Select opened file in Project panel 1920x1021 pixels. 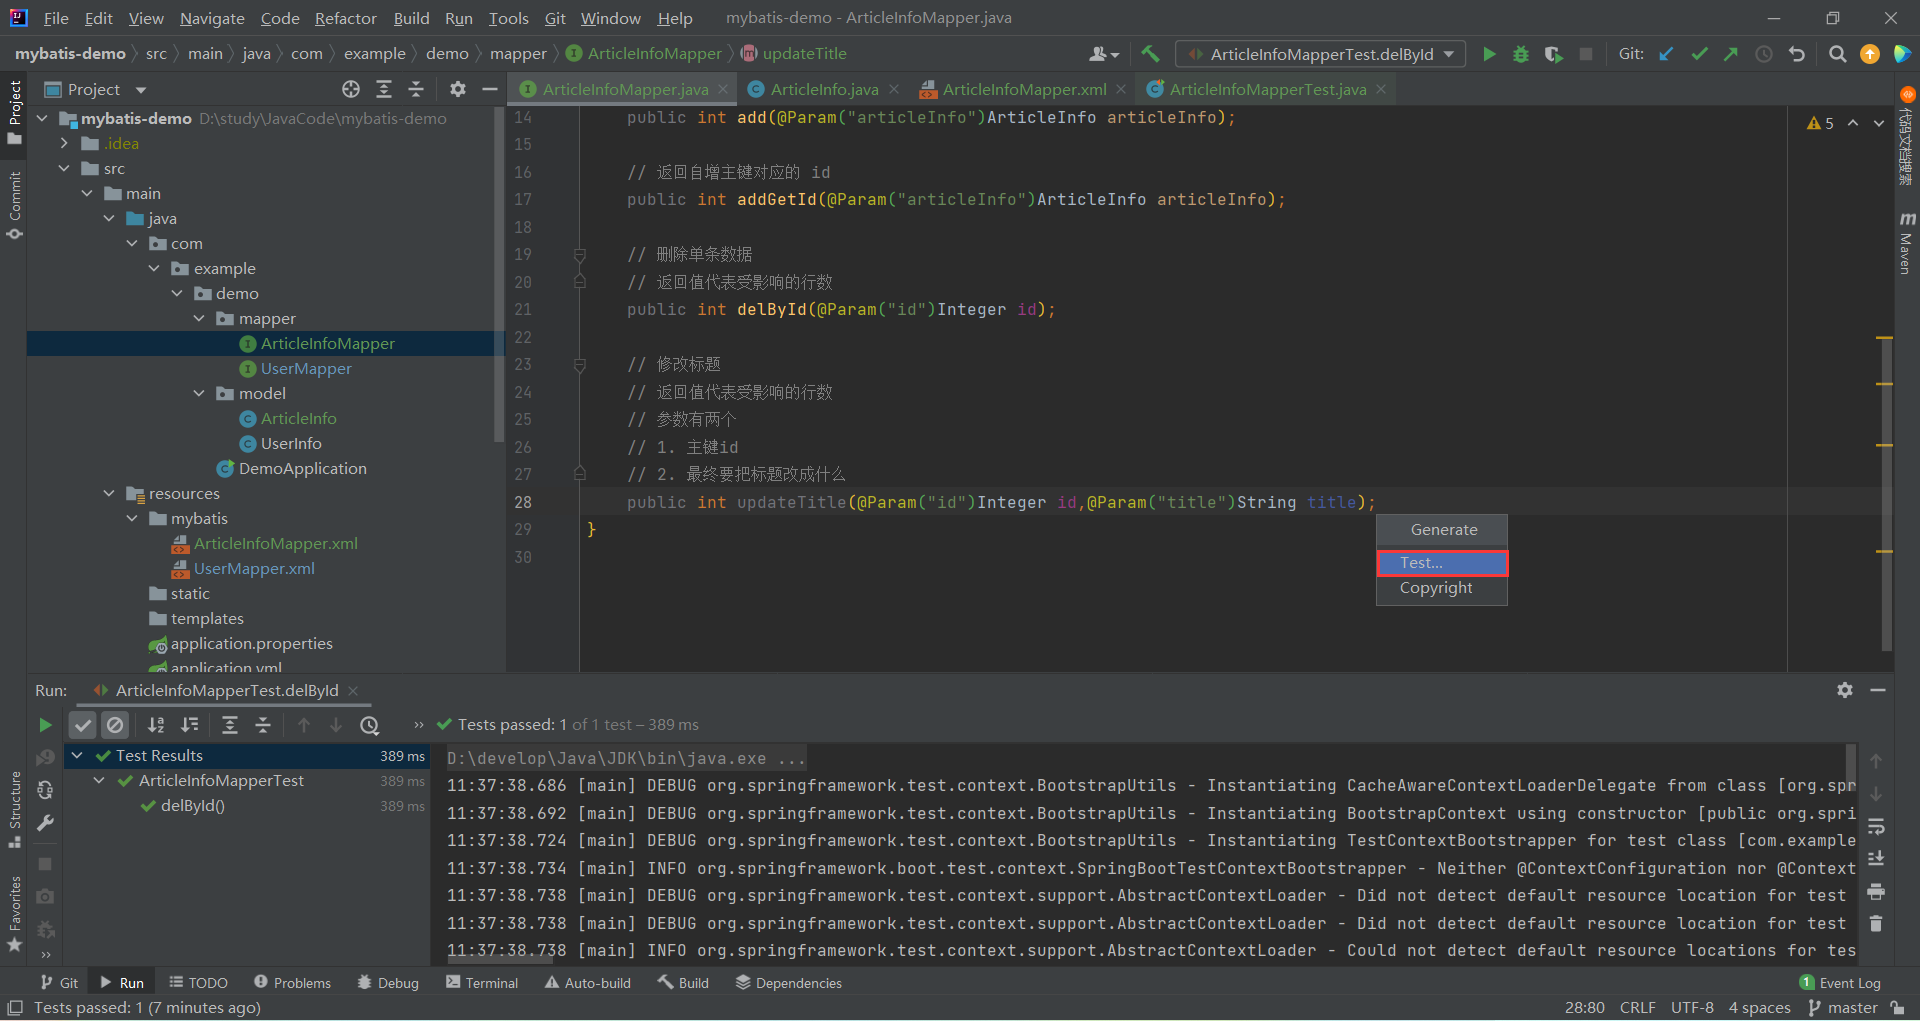(x=351, y=89)
